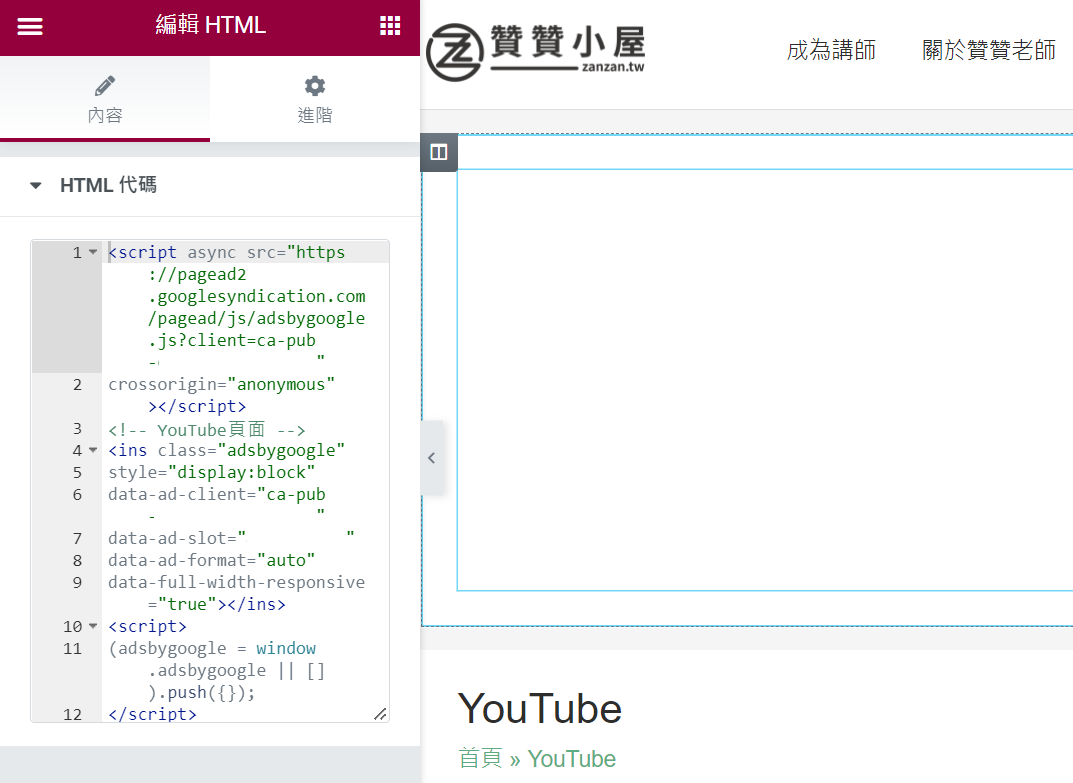The width and height of the screenshot is (1073, 783).
Task: Click the data-ad-slot code line
Action: (231, 538)
